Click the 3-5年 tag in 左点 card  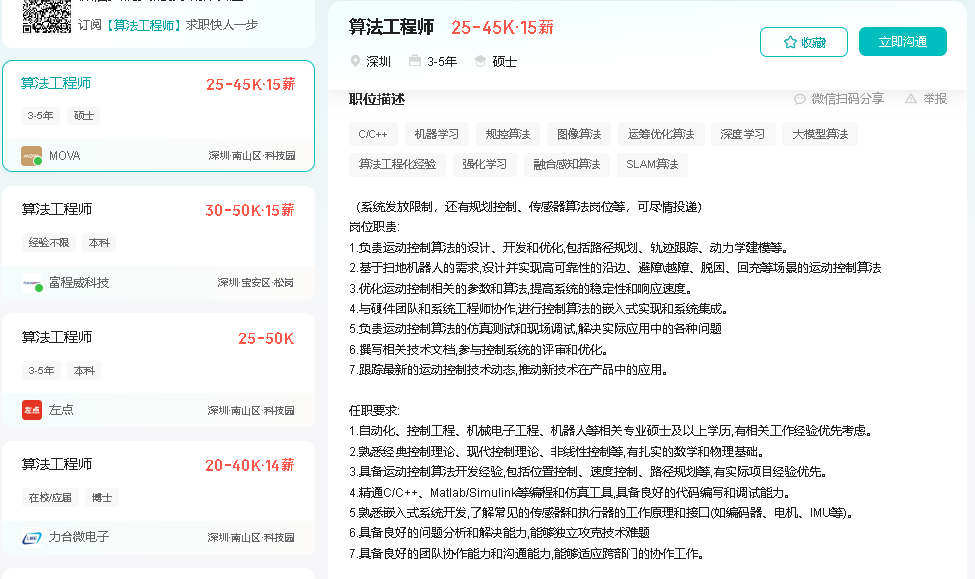point(41,371)
